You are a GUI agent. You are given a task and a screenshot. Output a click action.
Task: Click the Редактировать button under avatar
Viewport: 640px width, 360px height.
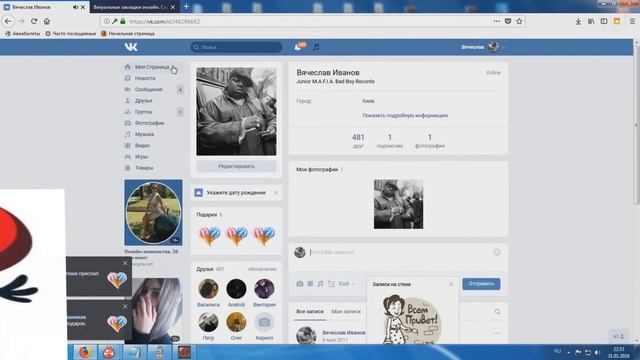click(x=236, y=167)
